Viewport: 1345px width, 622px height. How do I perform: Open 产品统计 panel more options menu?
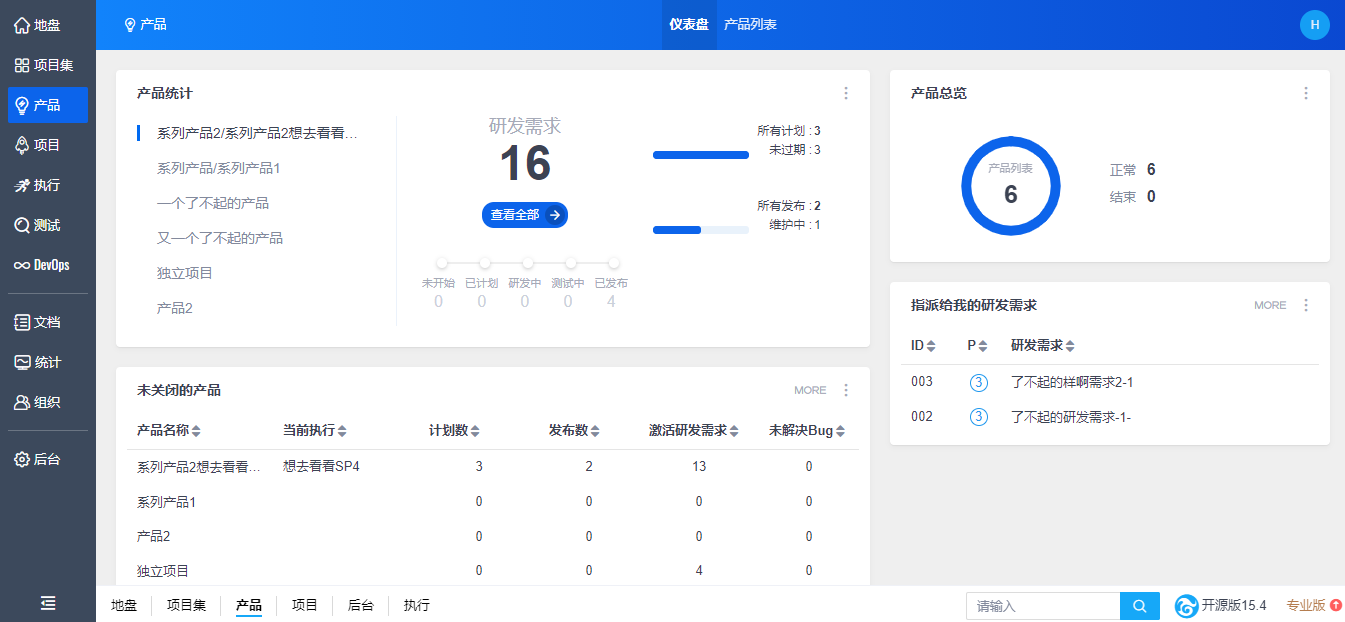[x=845, y=93]
